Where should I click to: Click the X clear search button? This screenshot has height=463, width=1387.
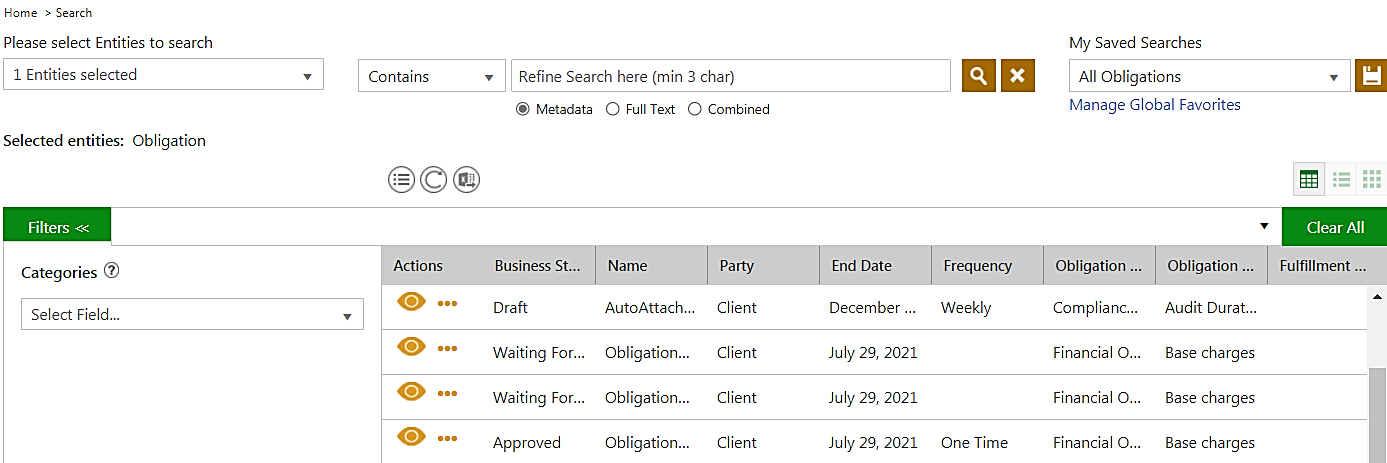(x=1017, y=76)
